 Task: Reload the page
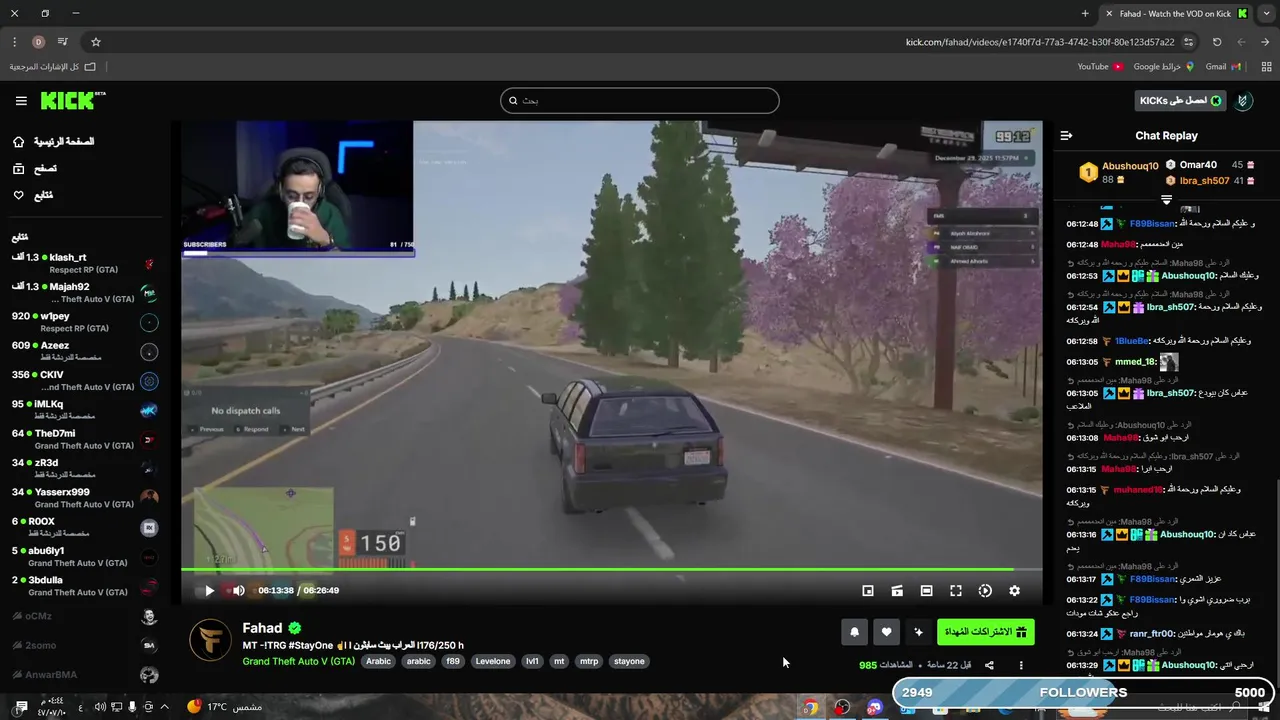pos(1217,42)
